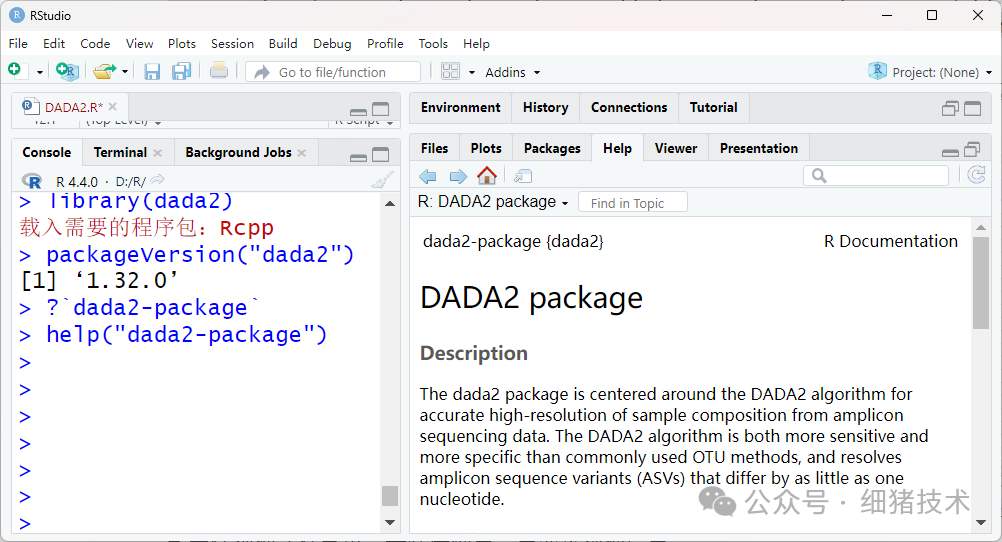1002x542 pixels.
Task: Click the Find in Topic field
Action: click(632, 203)
